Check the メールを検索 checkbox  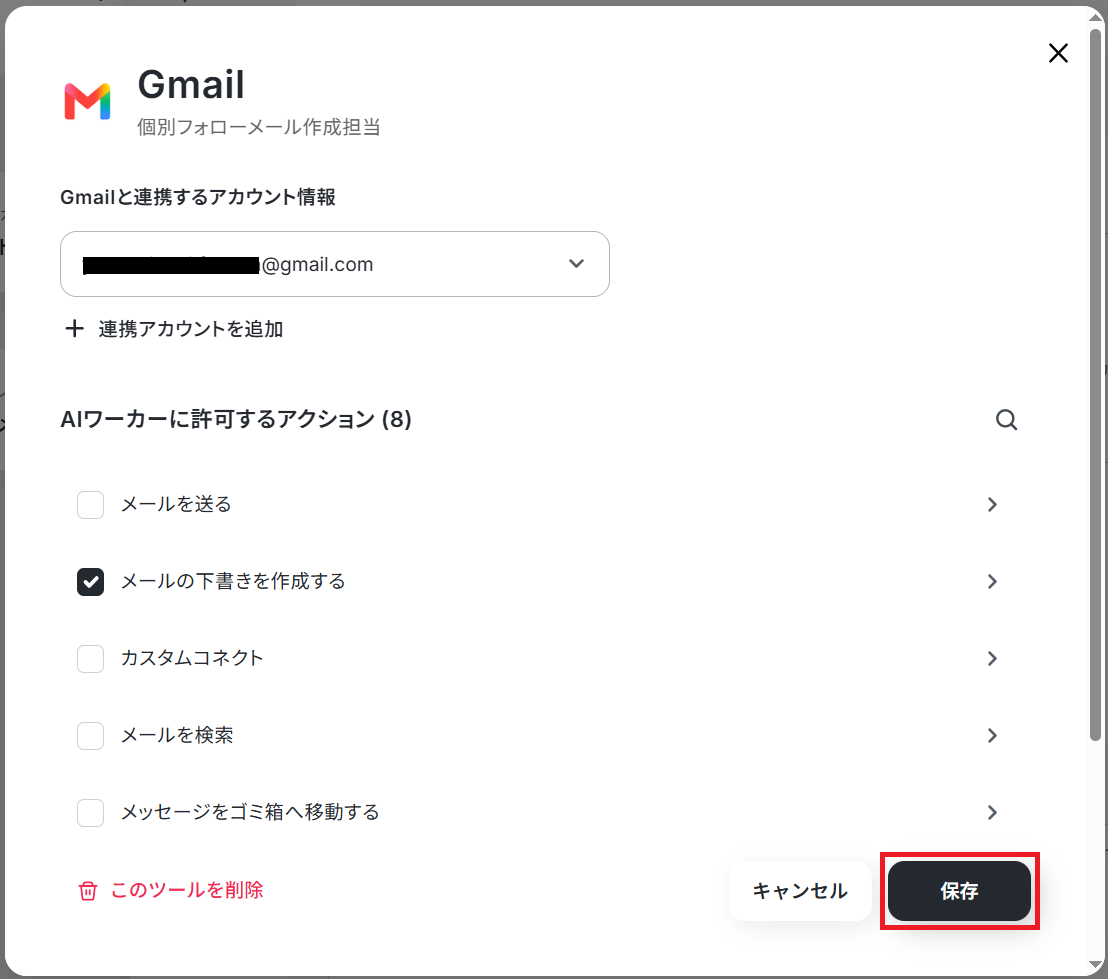pyautogui.click(x=90, y=736)
